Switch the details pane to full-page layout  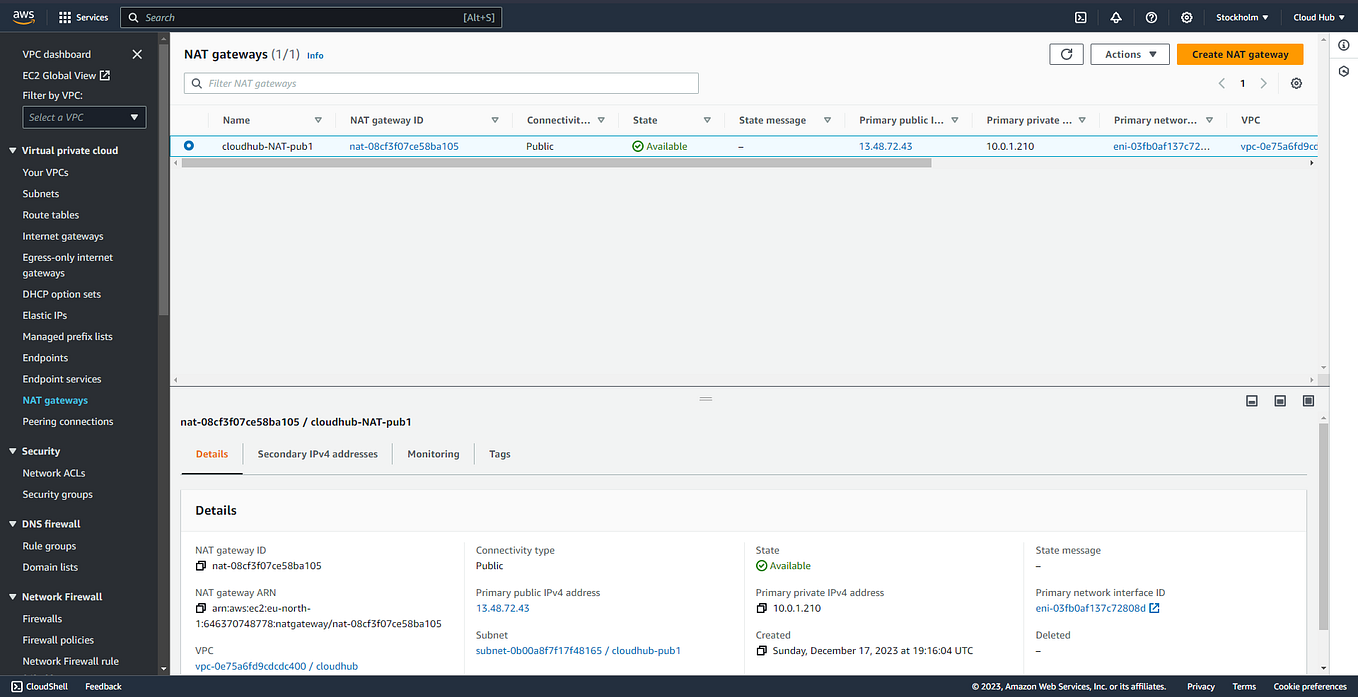click(1308, 400)
